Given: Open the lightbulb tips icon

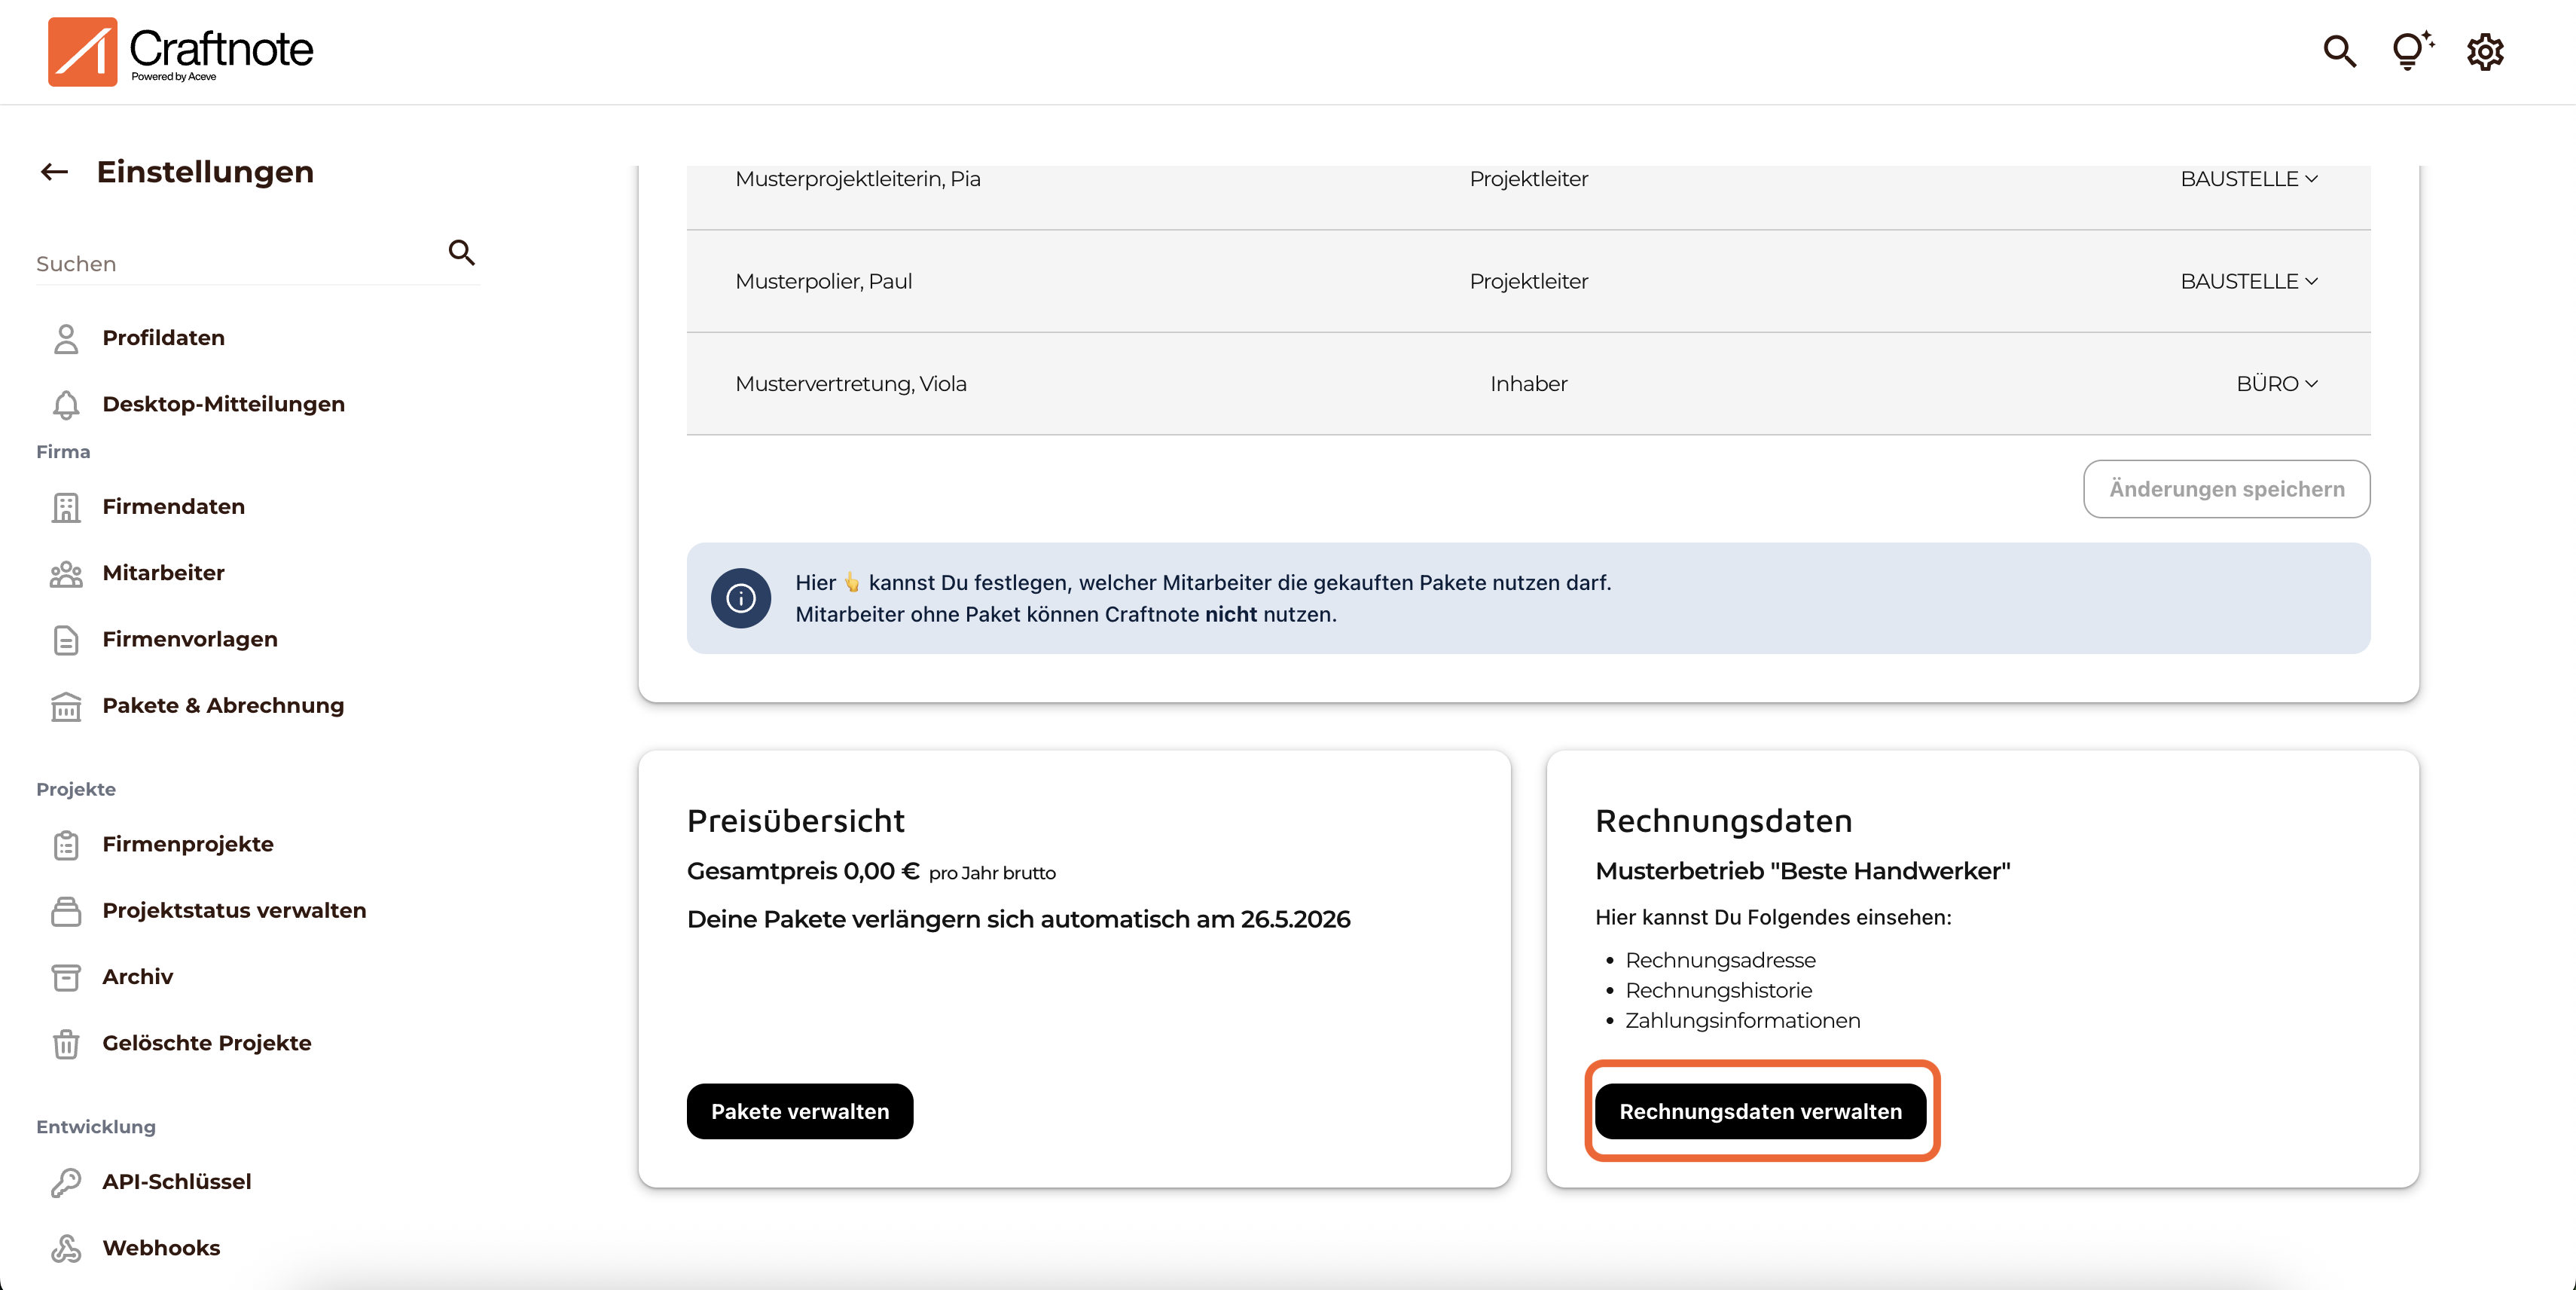Looking at the screenshot, I should click(2410, 51).
